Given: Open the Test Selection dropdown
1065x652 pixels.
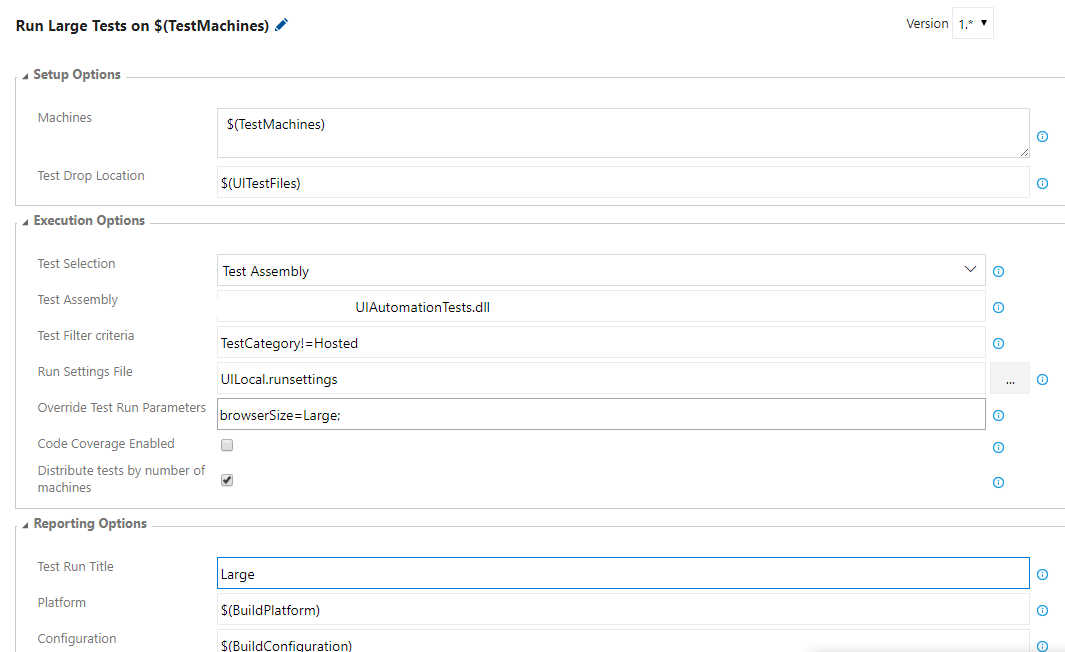Looking at the screenshot, I should (x=969, y=269).
